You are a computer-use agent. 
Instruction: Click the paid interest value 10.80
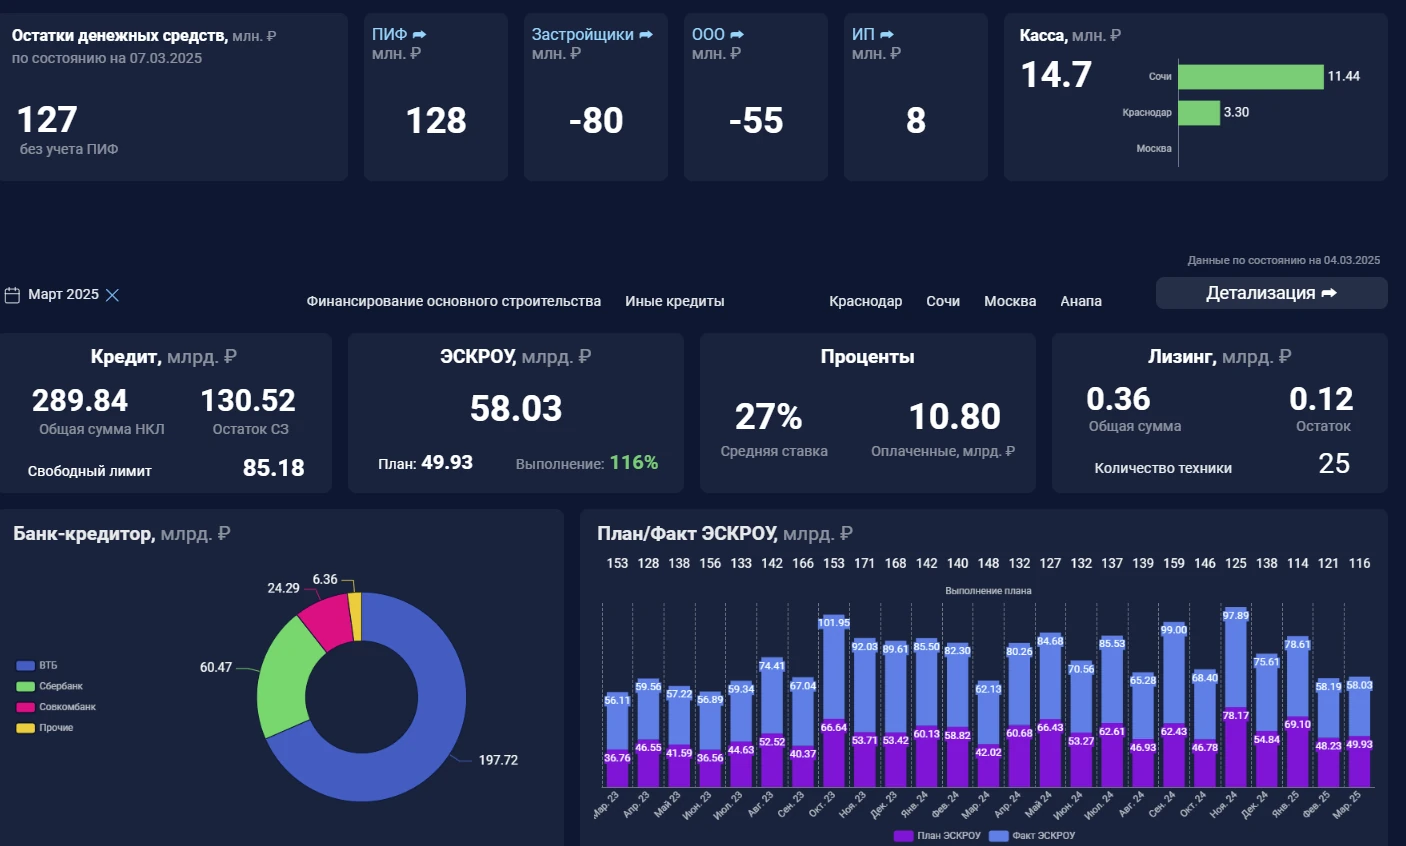click(955, 417)
